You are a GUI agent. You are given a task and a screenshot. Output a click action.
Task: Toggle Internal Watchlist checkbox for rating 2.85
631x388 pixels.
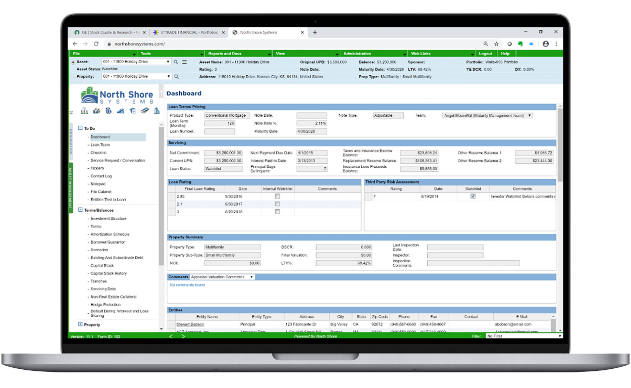coord(277,196)
